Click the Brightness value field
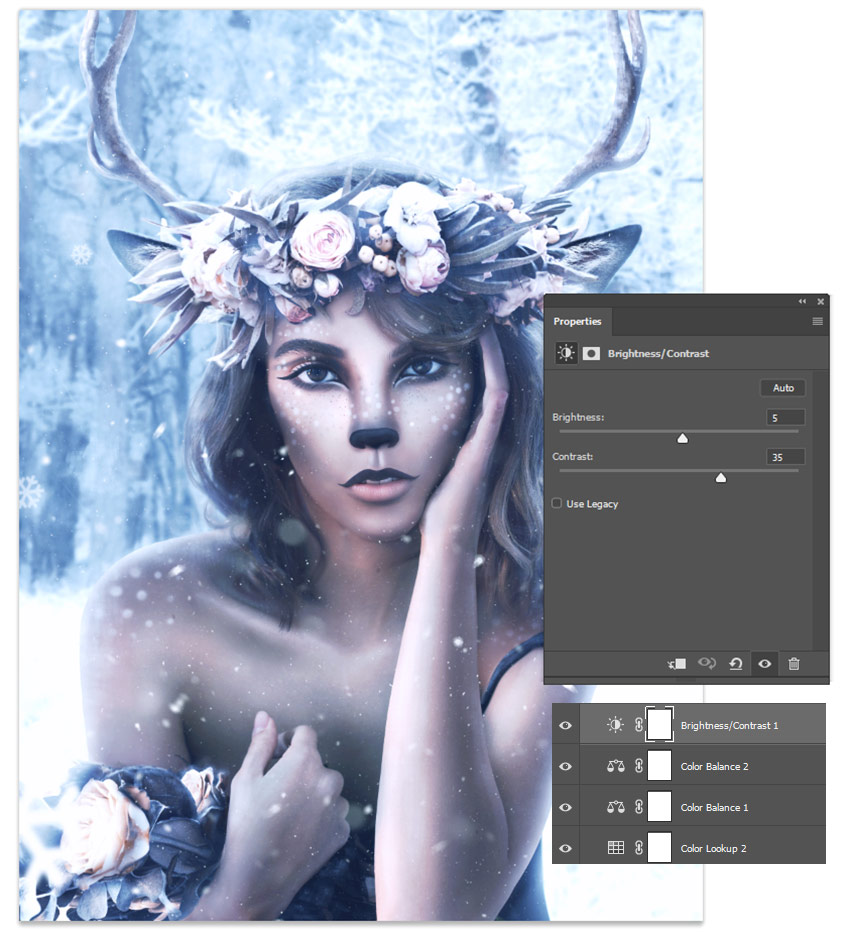The width and height of the screenshot is (850, 932). point(786,417)
